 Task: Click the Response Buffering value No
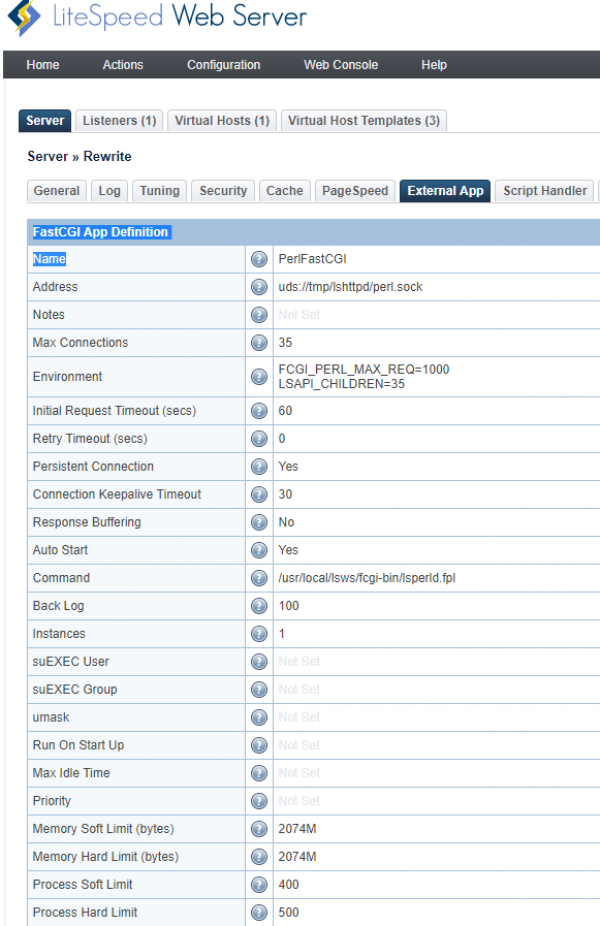[x=286, y=522]
